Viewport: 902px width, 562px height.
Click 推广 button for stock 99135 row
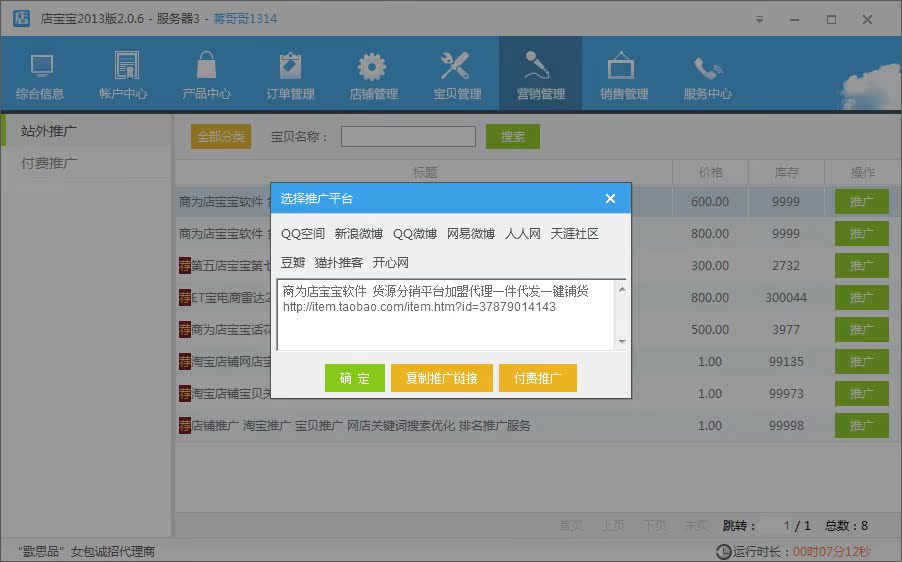click(x=862, y=361)
